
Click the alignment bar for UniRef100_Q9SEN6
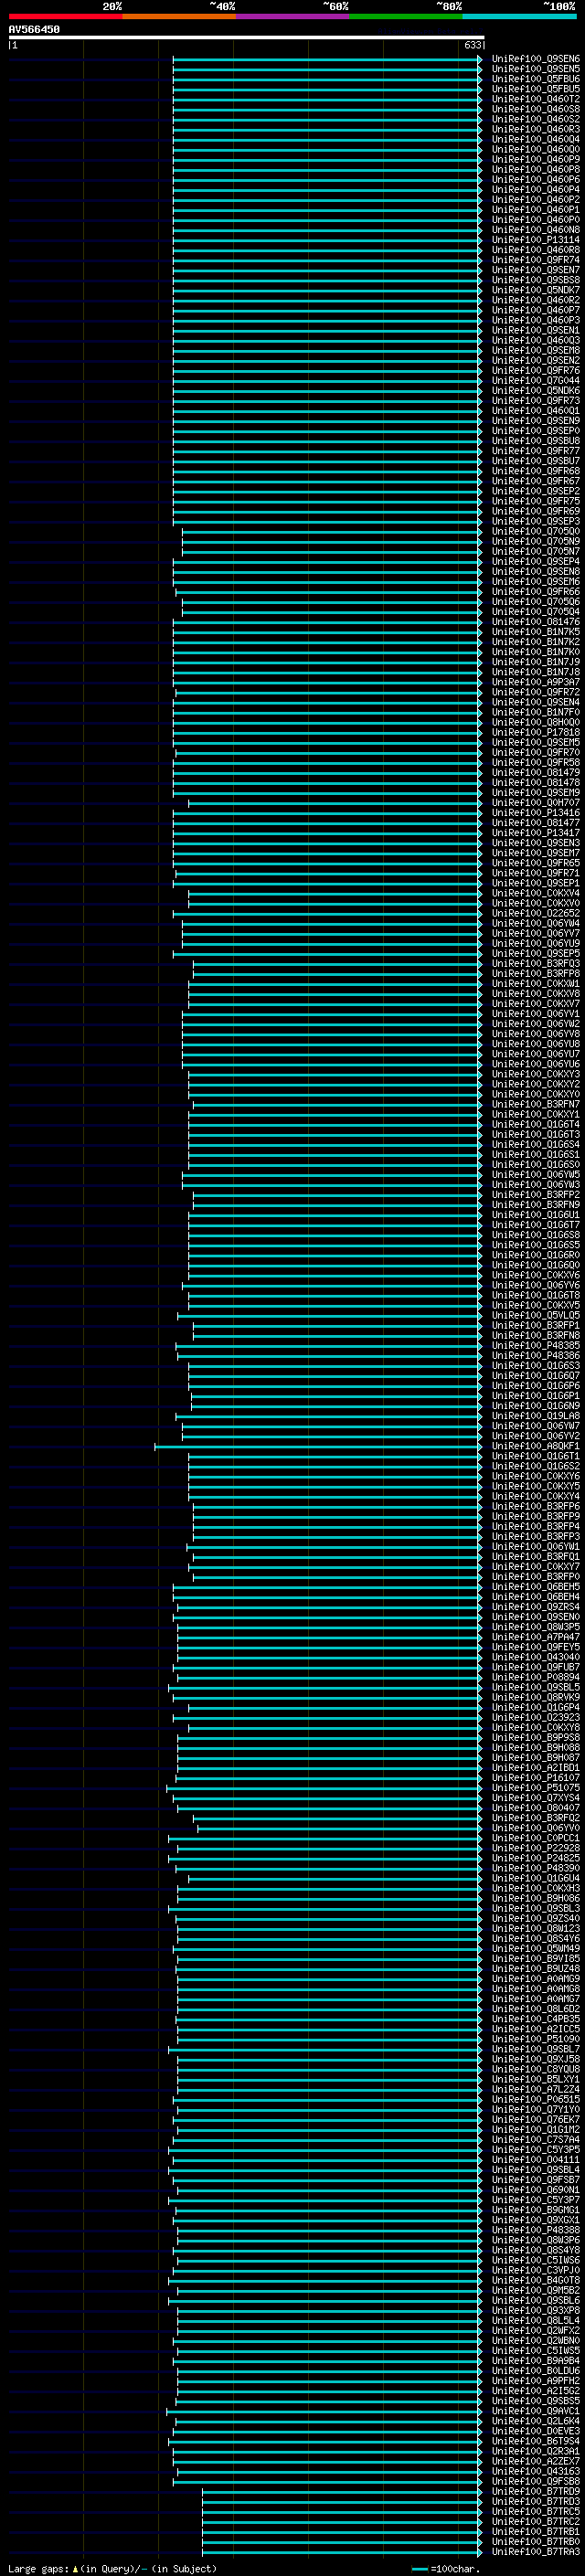pyautogui.click(x=327, y=59)
